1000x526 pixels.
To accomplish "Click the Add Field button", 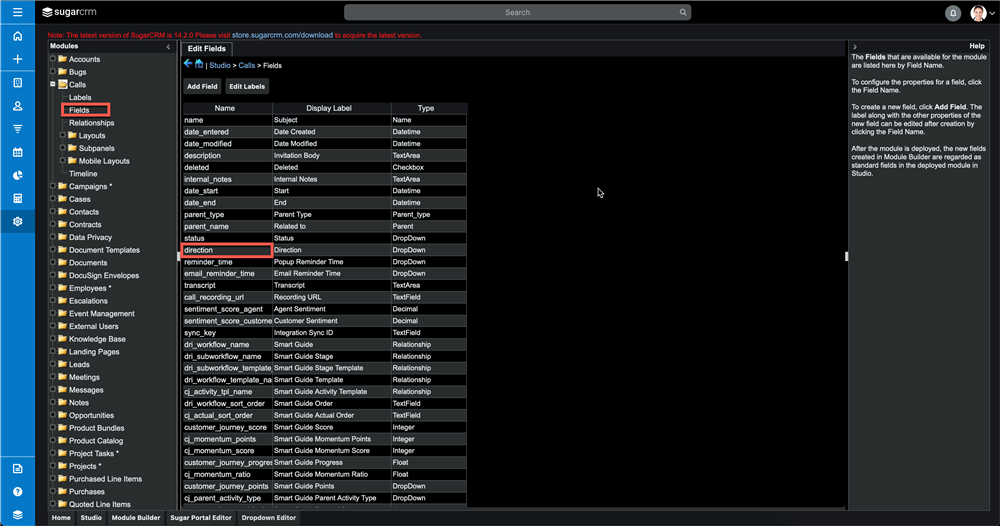I will [202, 86].
